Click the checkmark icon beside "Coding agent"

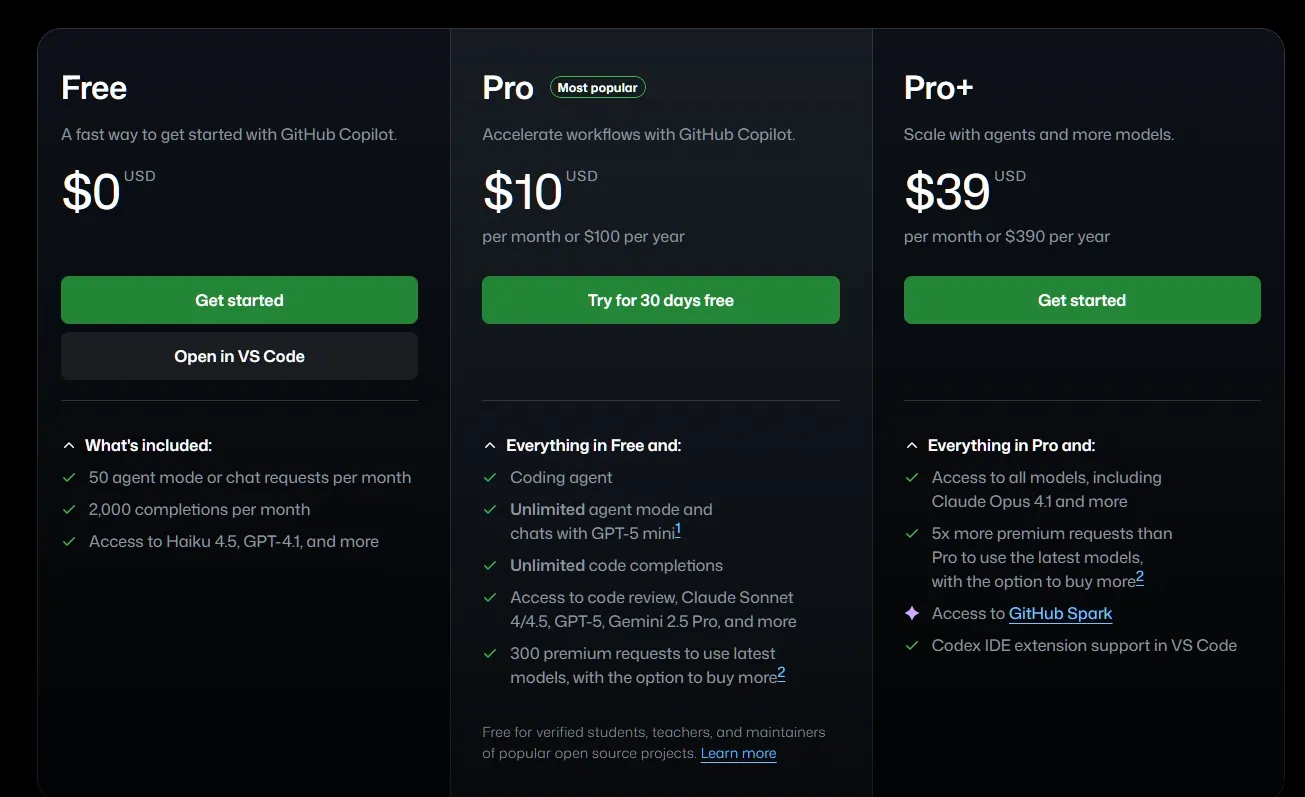point(489,478)
